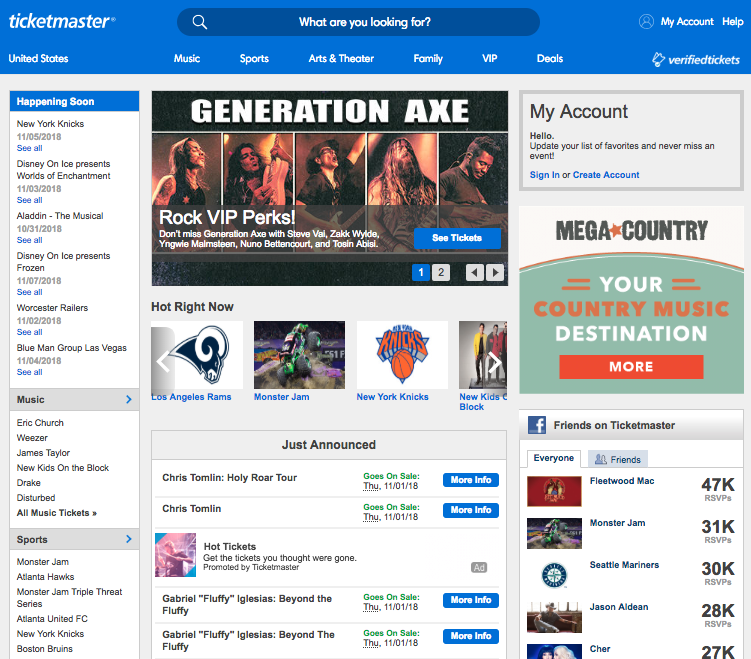The width and height of the screenshot is (751, 659).
Task: Open the Family navigation menu
Action: pos(428,58)
